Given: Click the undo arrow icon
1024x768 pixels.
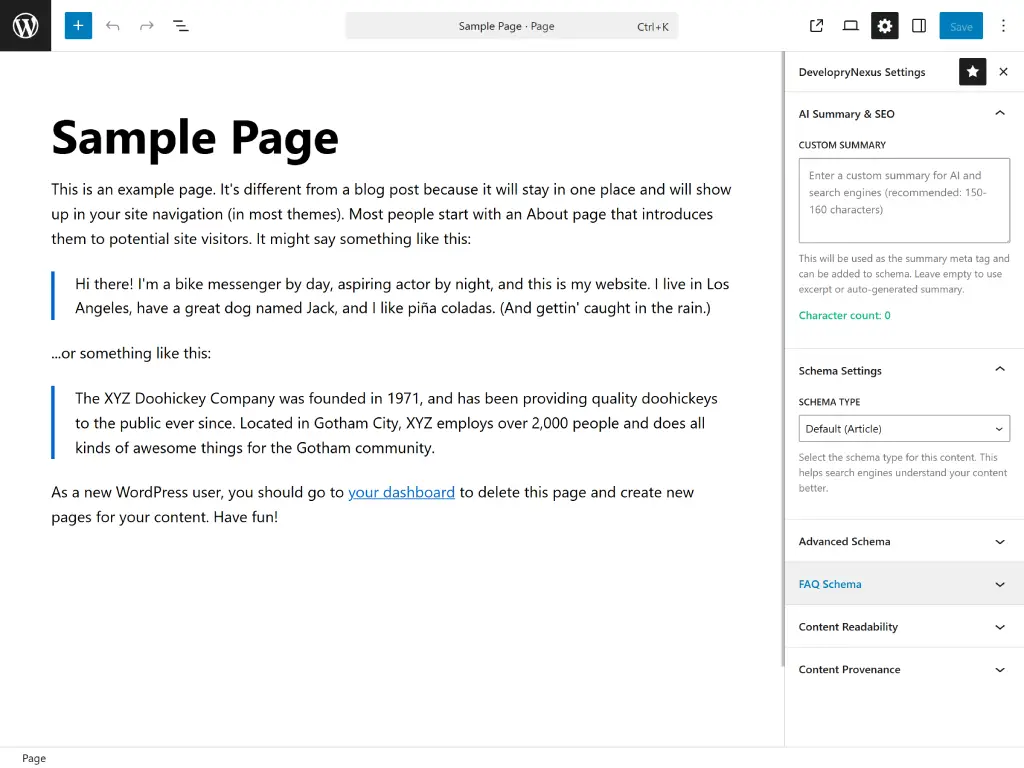Looking at the screenshot, I should [113, 26].
